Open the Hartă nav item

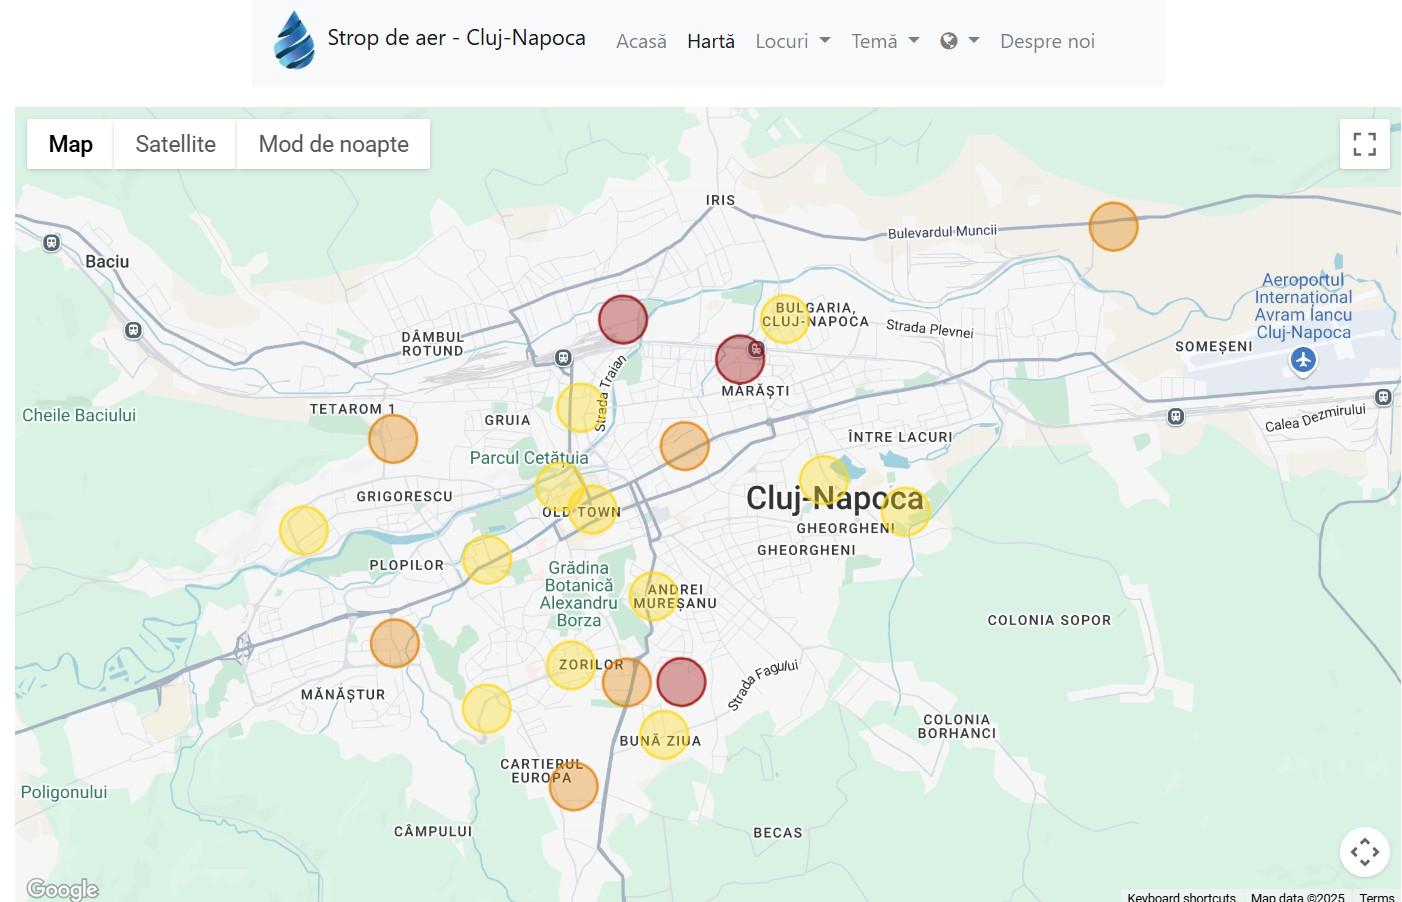click(710, 41)
